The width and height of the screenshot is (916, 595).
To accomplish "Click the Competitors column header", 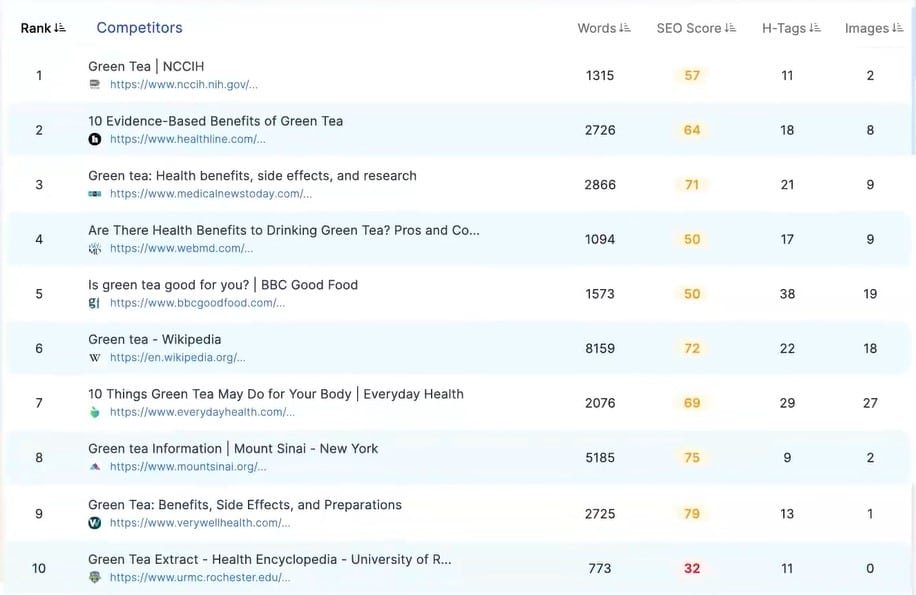I will 139,28.
